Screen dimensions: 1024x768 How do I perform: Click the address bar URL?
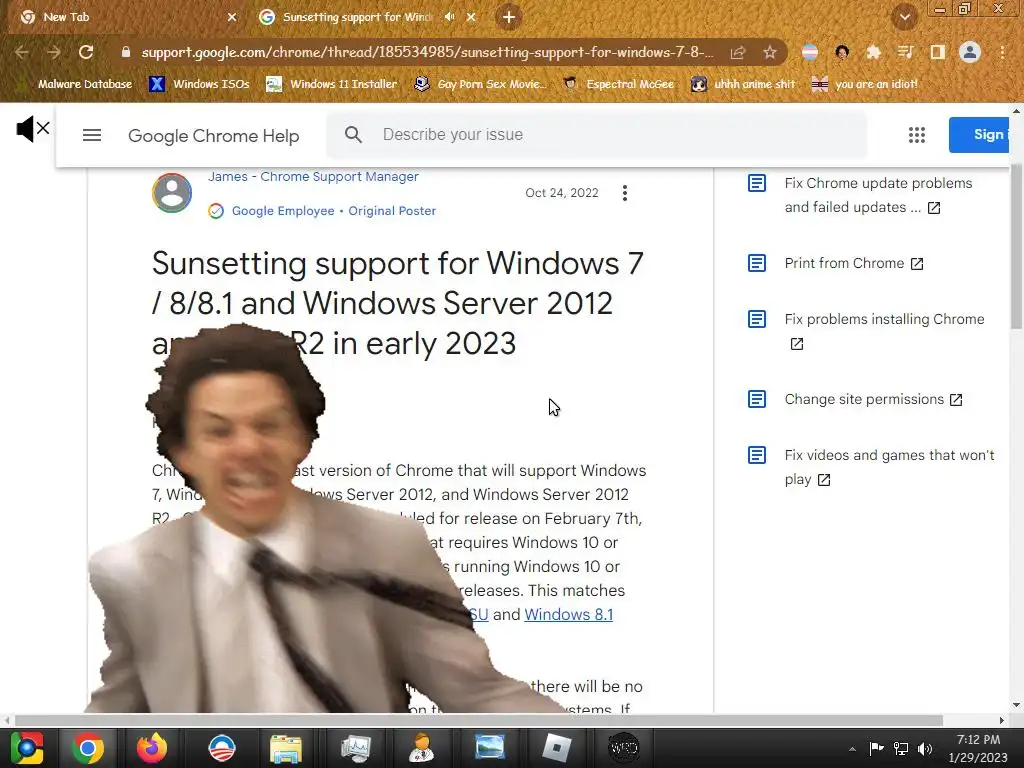(x=427, y=52)
